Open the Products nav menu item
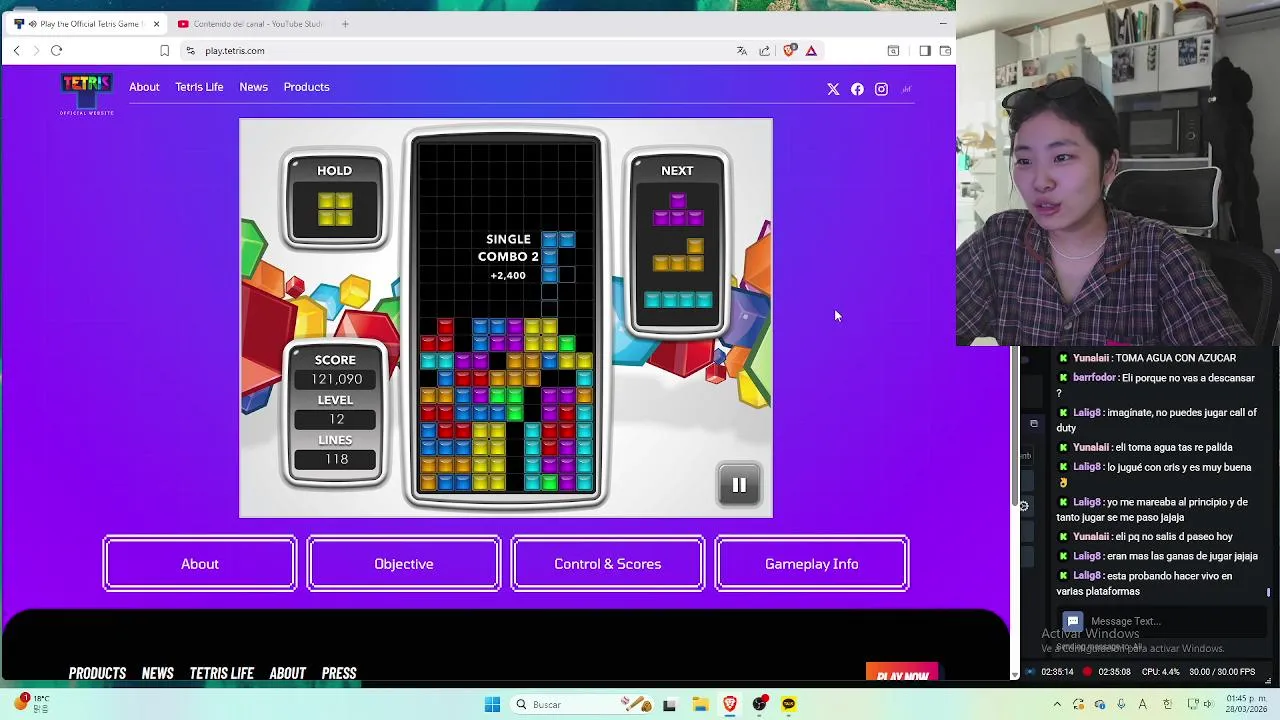This screenshot has width=1280, height=720. [x=306, y=87]
